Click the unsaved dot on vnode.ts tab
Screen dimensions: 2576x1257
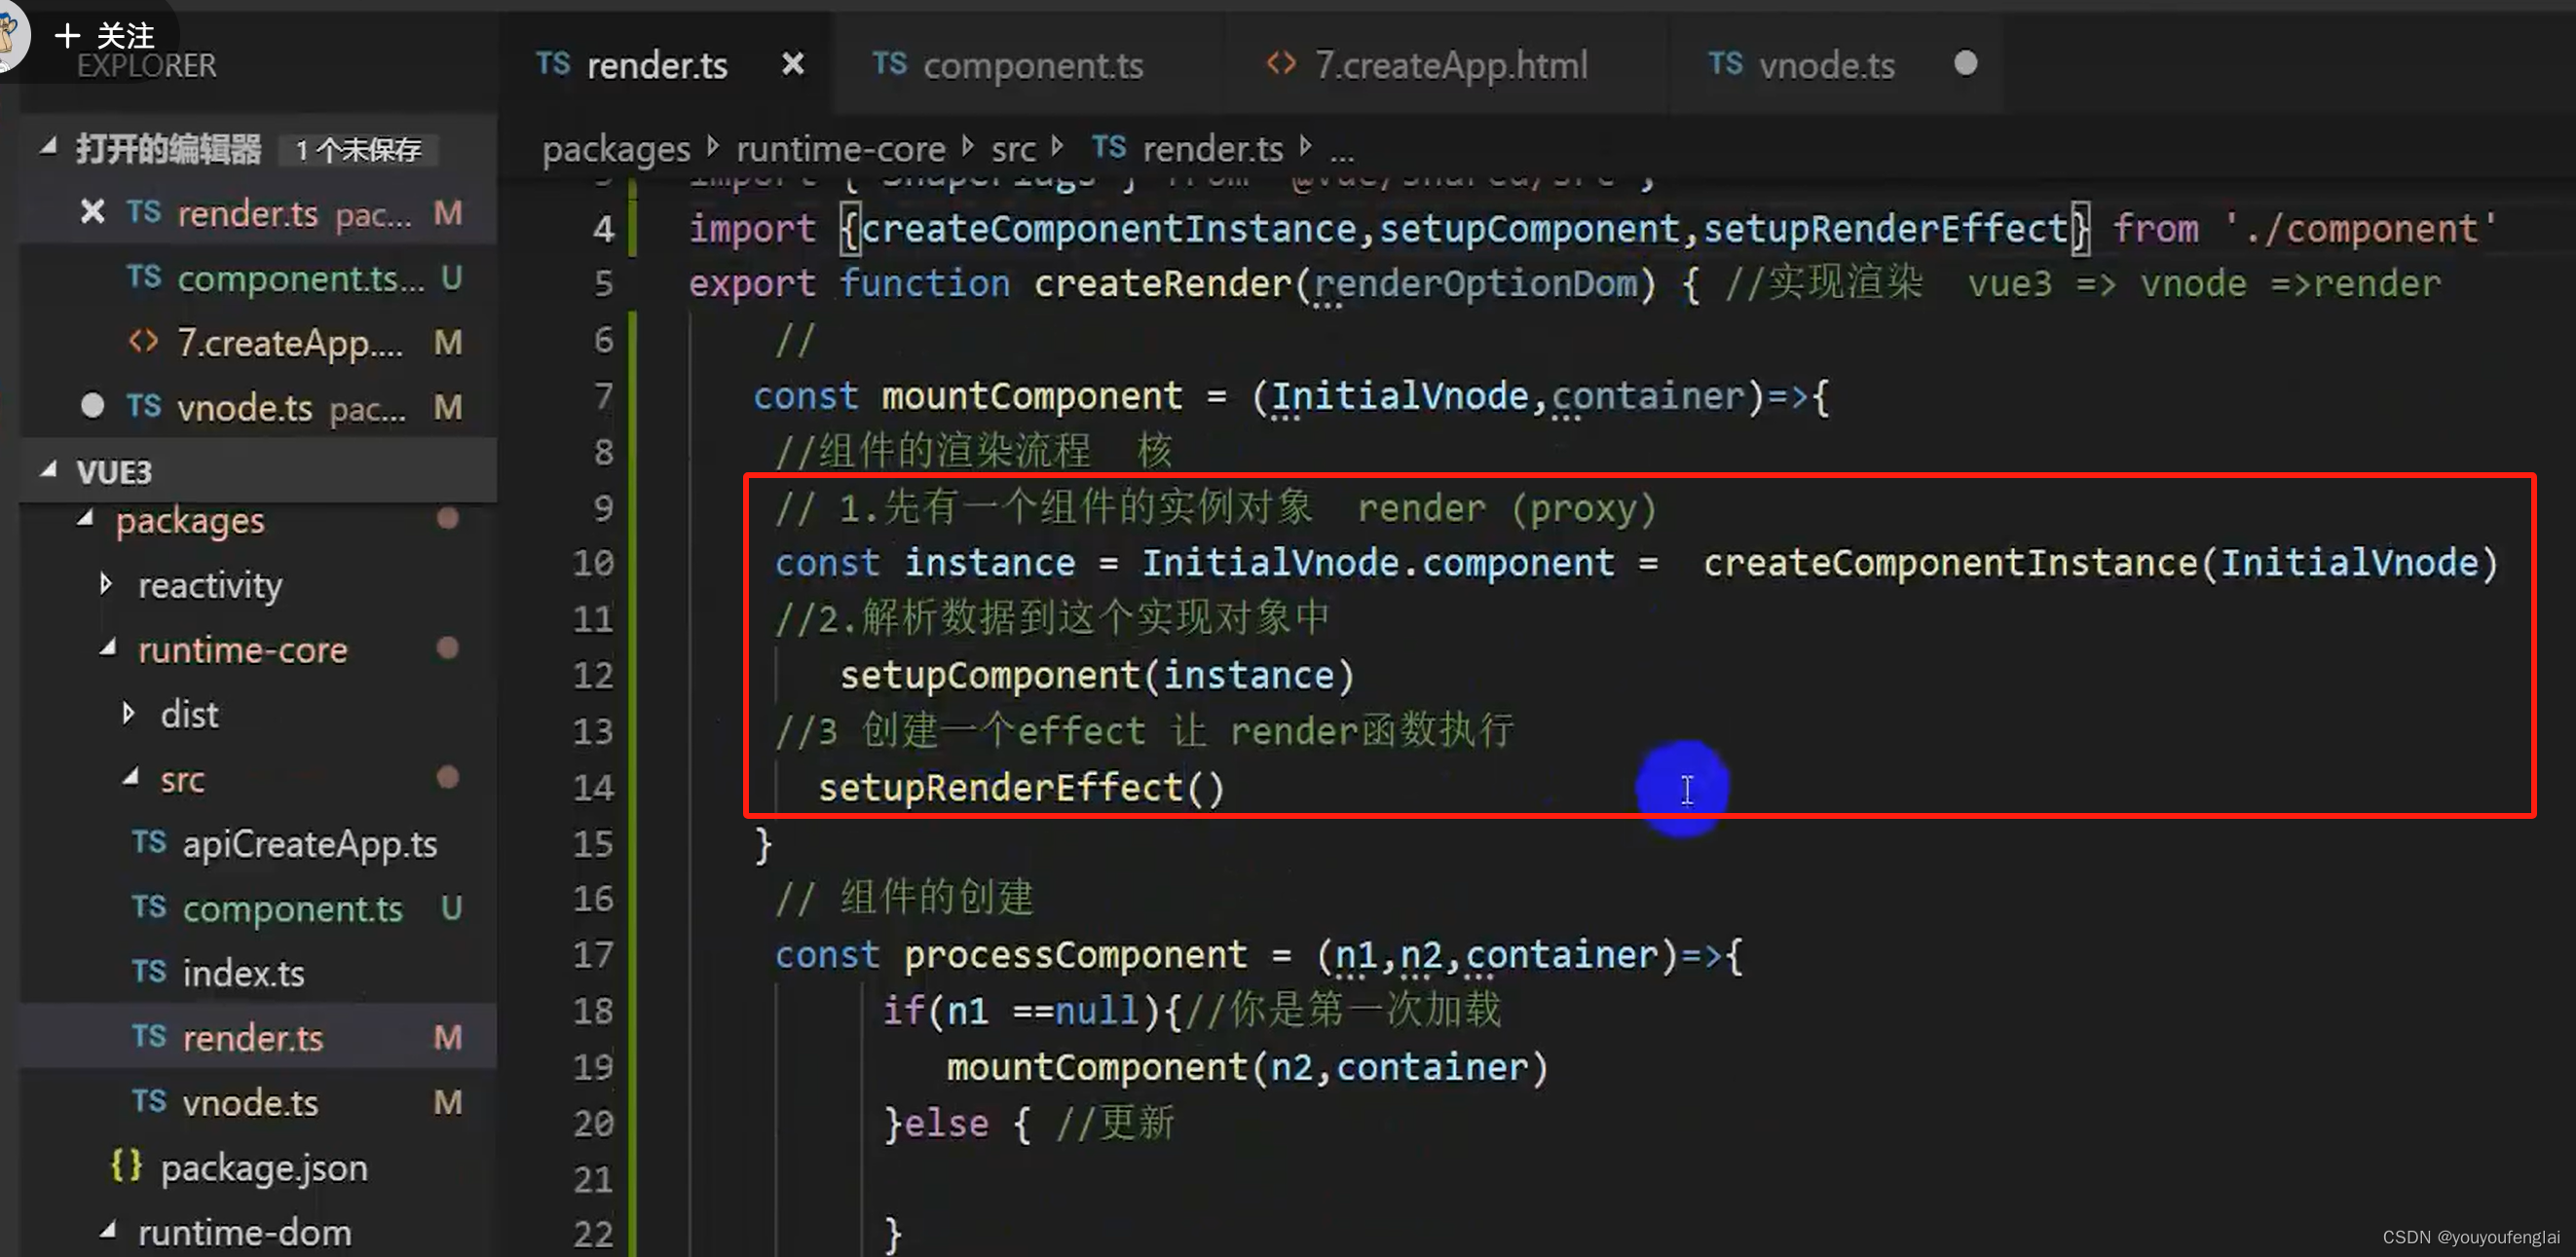[x=1965, y=63]
